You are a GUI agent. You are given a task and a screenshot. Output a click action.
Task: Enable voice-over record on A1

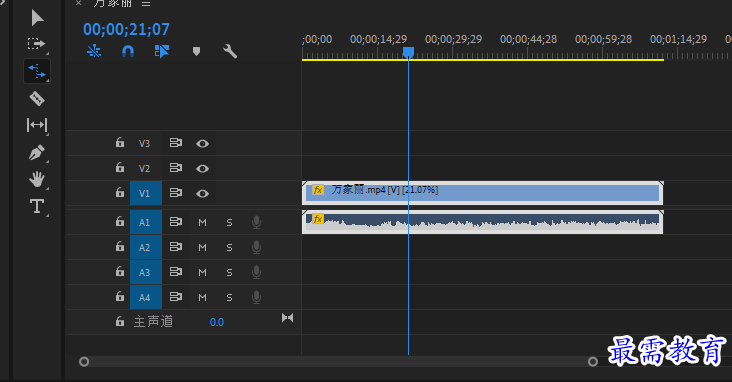coord(256,222)
